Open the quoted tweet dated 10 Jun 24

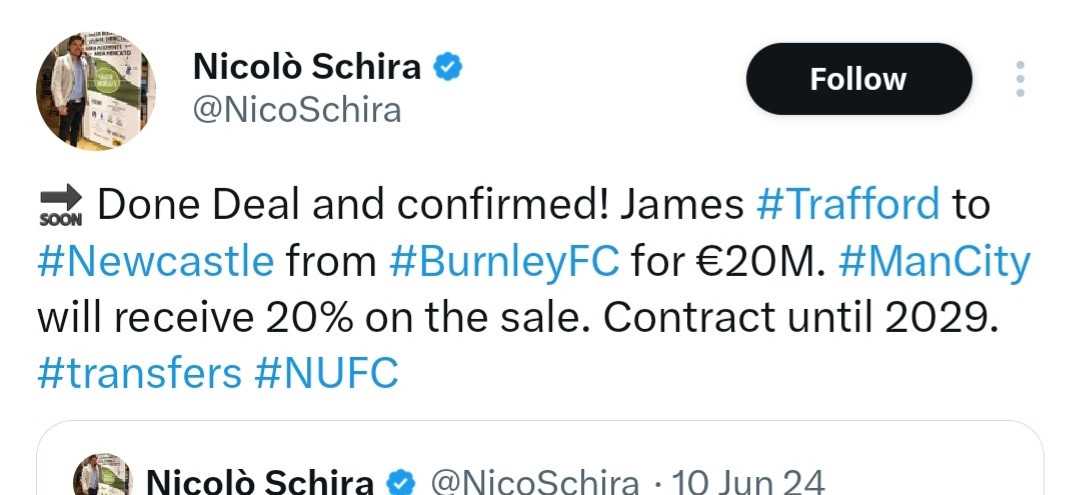[748, 483]
